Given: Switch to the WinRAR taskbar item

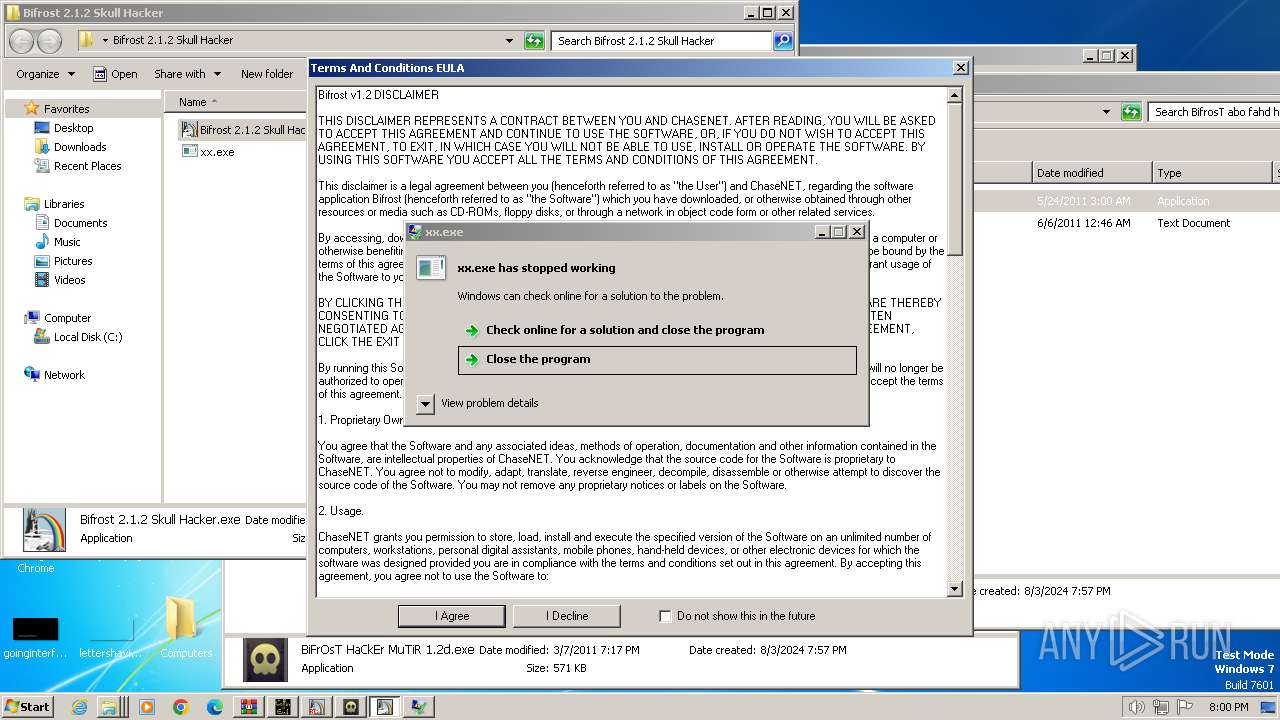Looking at the screenshot, I should (249, 707).
